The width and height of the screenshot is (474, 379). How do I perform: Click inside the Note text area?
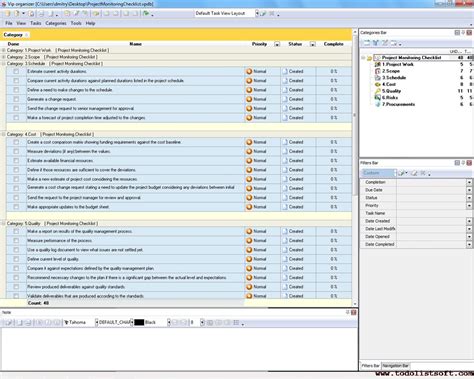pos(179,349)
